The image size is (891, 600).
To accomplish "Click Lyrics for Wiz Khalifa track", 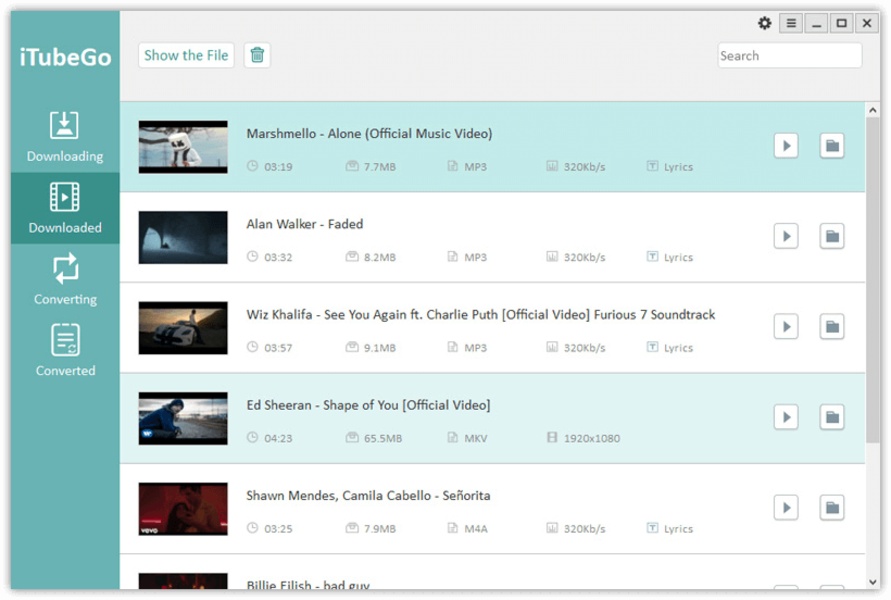I will tap(678, 348).
